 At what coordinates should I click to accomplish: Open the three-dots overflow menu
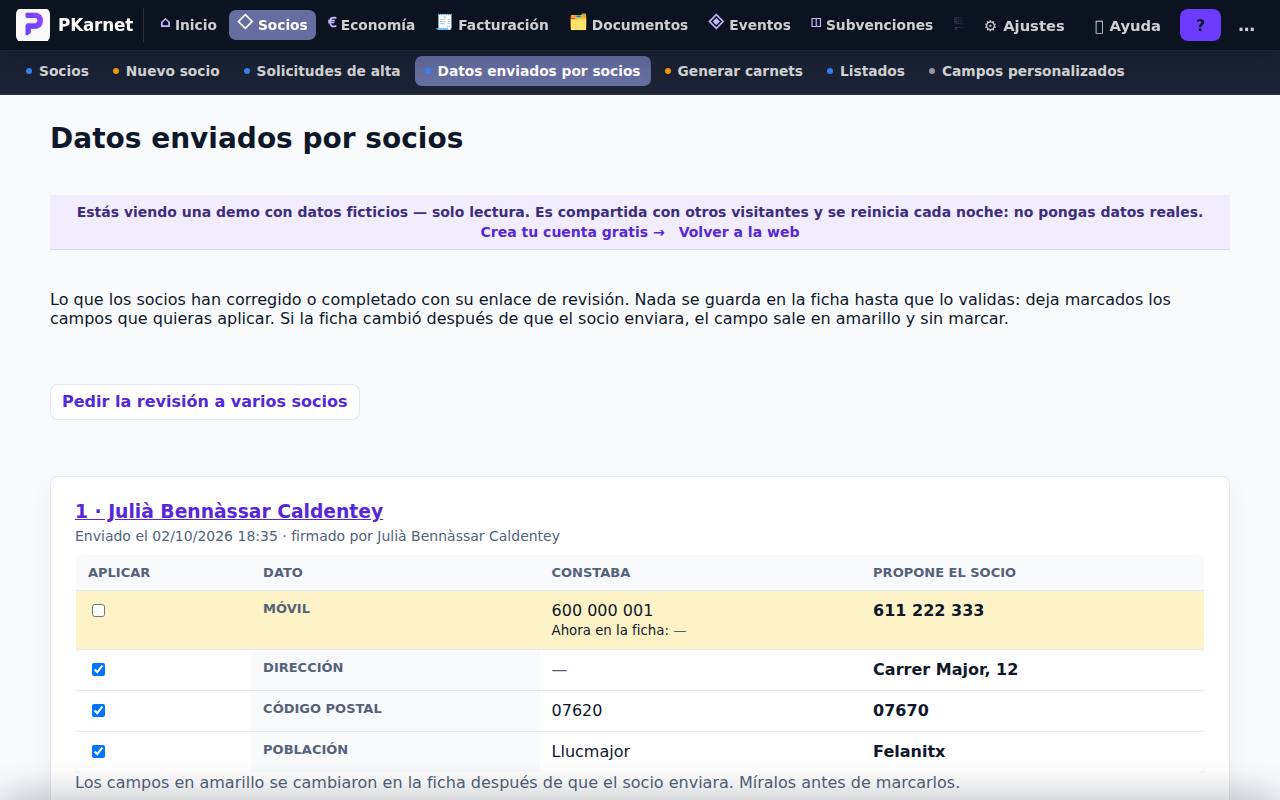pyautogui.click(x=1246, y=25)
